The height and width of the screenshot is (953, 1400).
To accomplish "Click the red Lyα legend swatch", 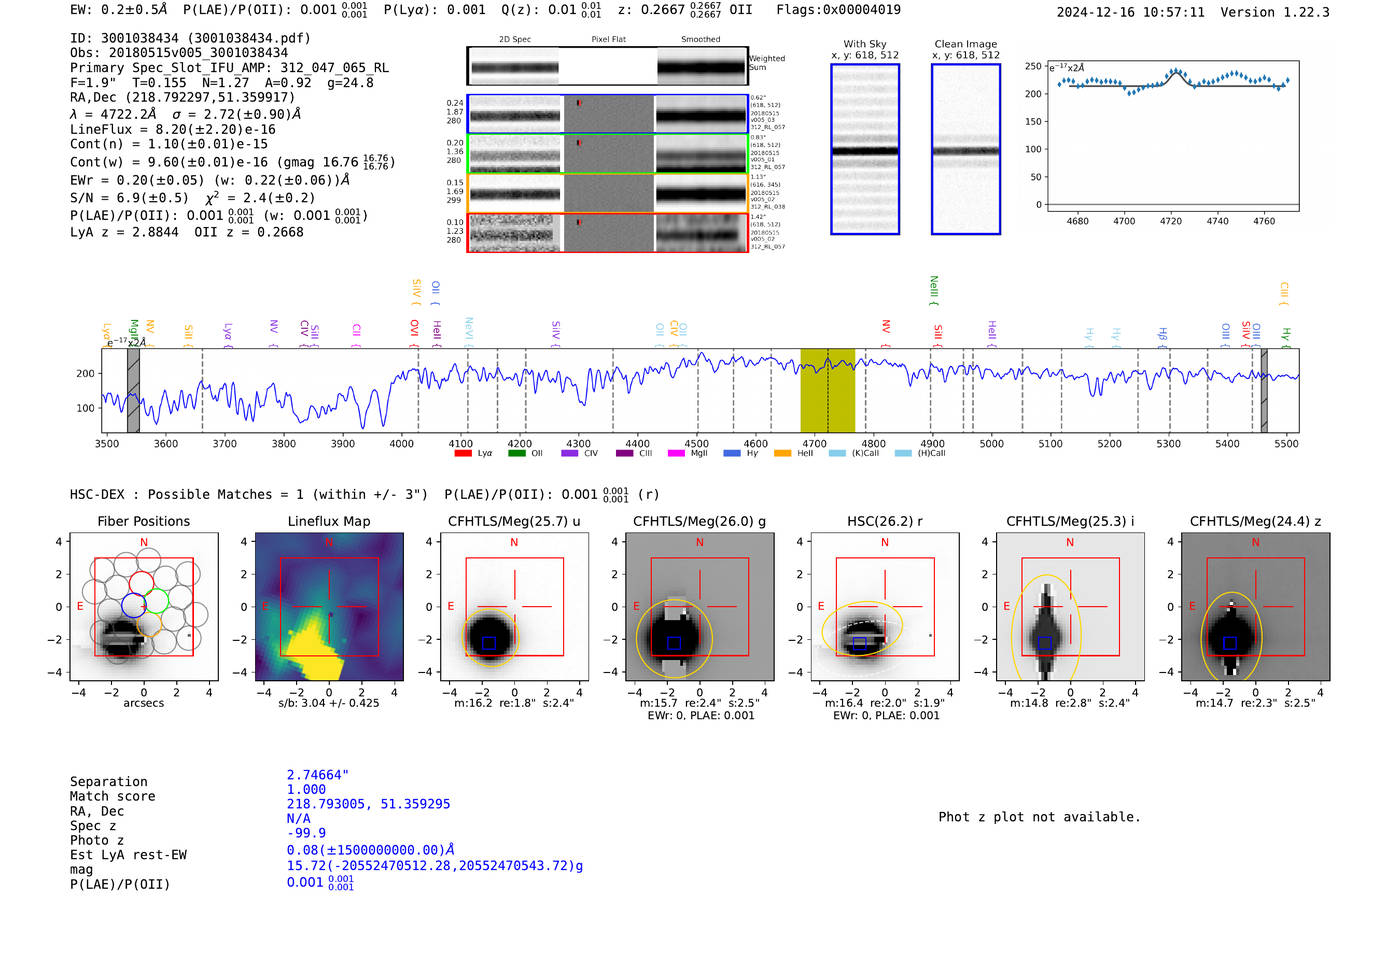I will pyautogui.click(x=462, y=453).
